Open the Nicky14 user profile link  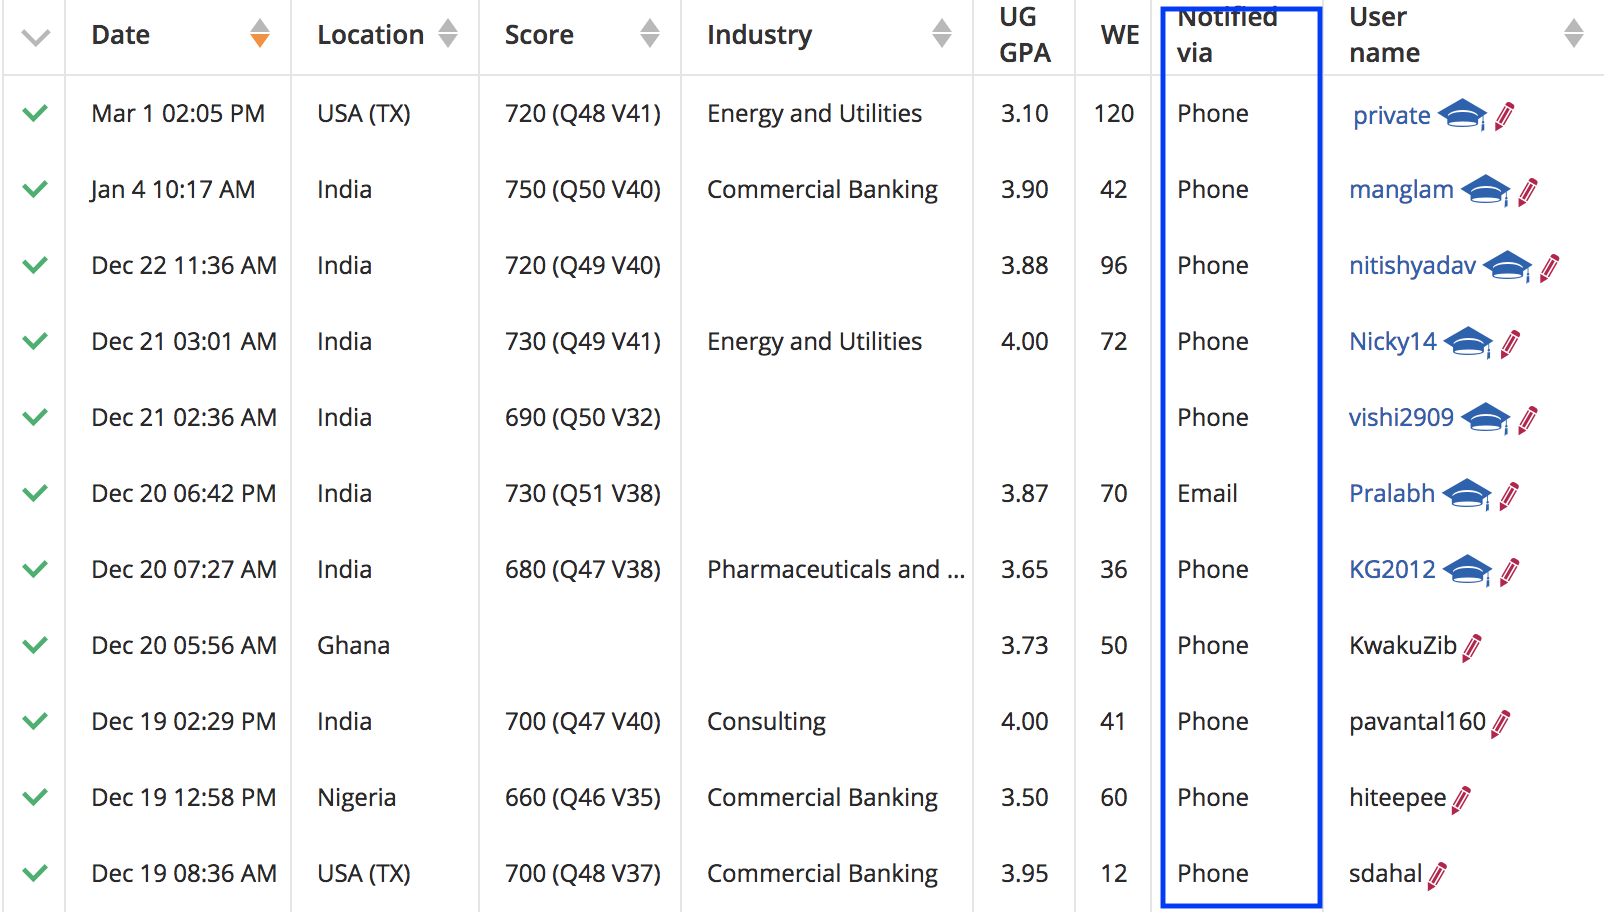pyautogui.click(x=1393, y=341)
